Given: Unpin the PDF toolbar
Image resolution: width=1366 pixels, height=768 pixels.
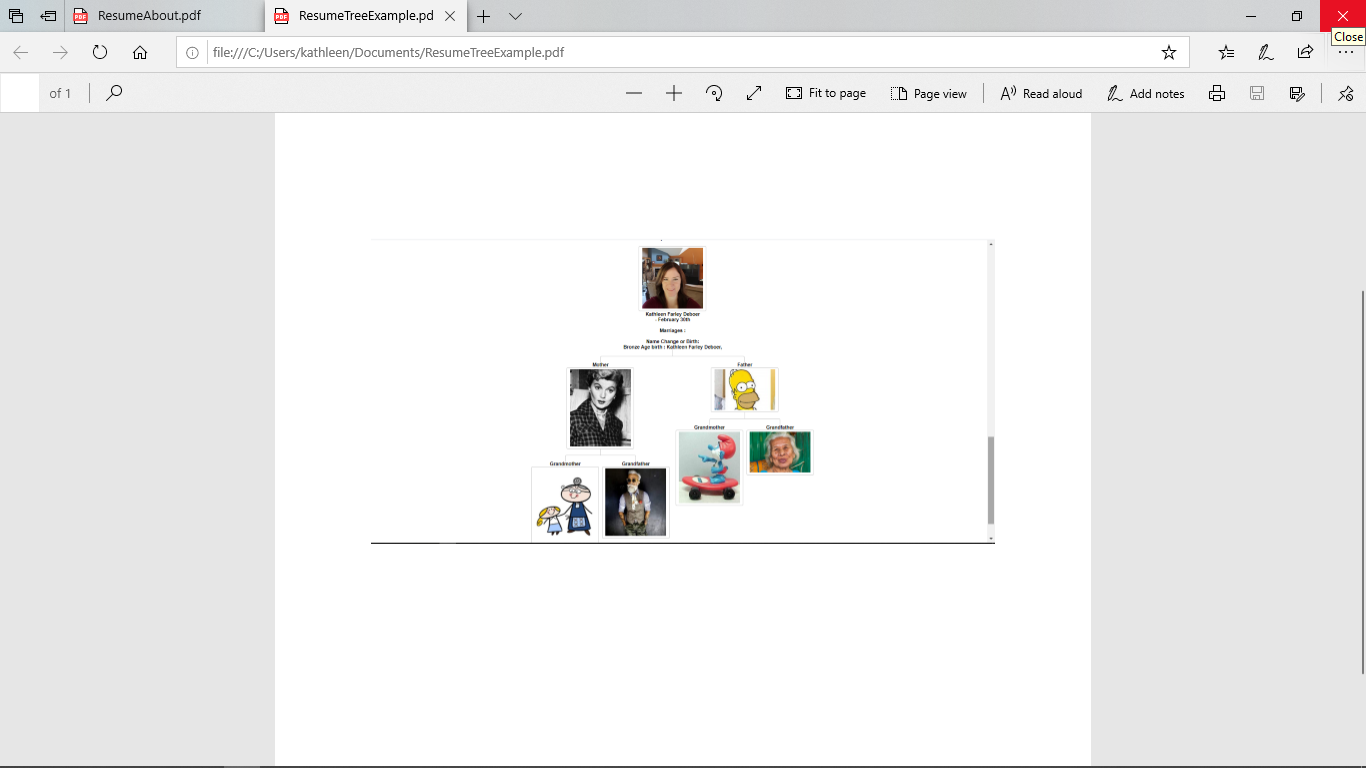Looking at the screenshot, I should pyautogui.click(x=1345, y=93).
